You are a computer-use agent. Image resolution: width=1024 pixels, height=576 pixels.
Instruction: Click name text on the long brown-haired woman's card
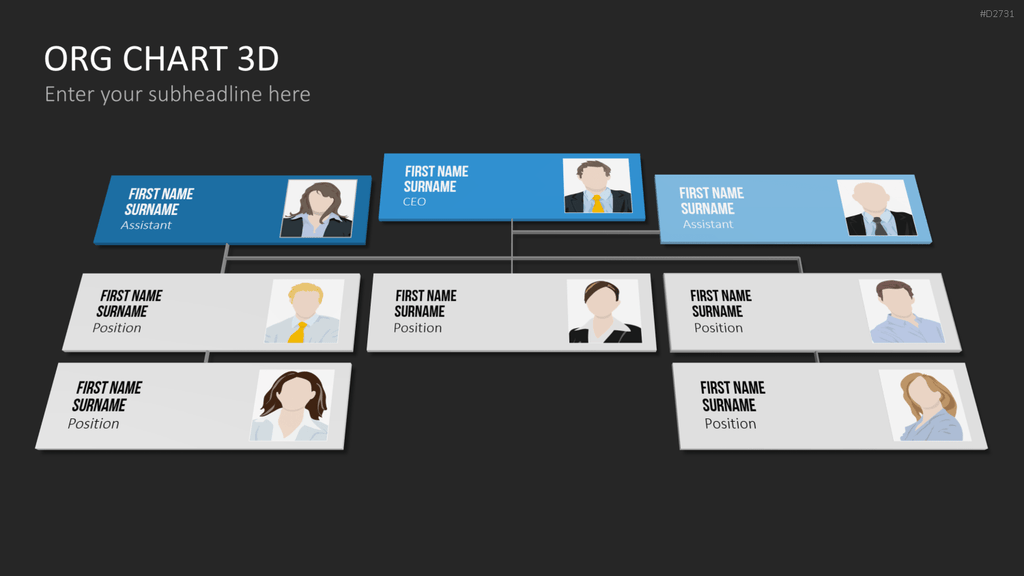coord(107,396)
